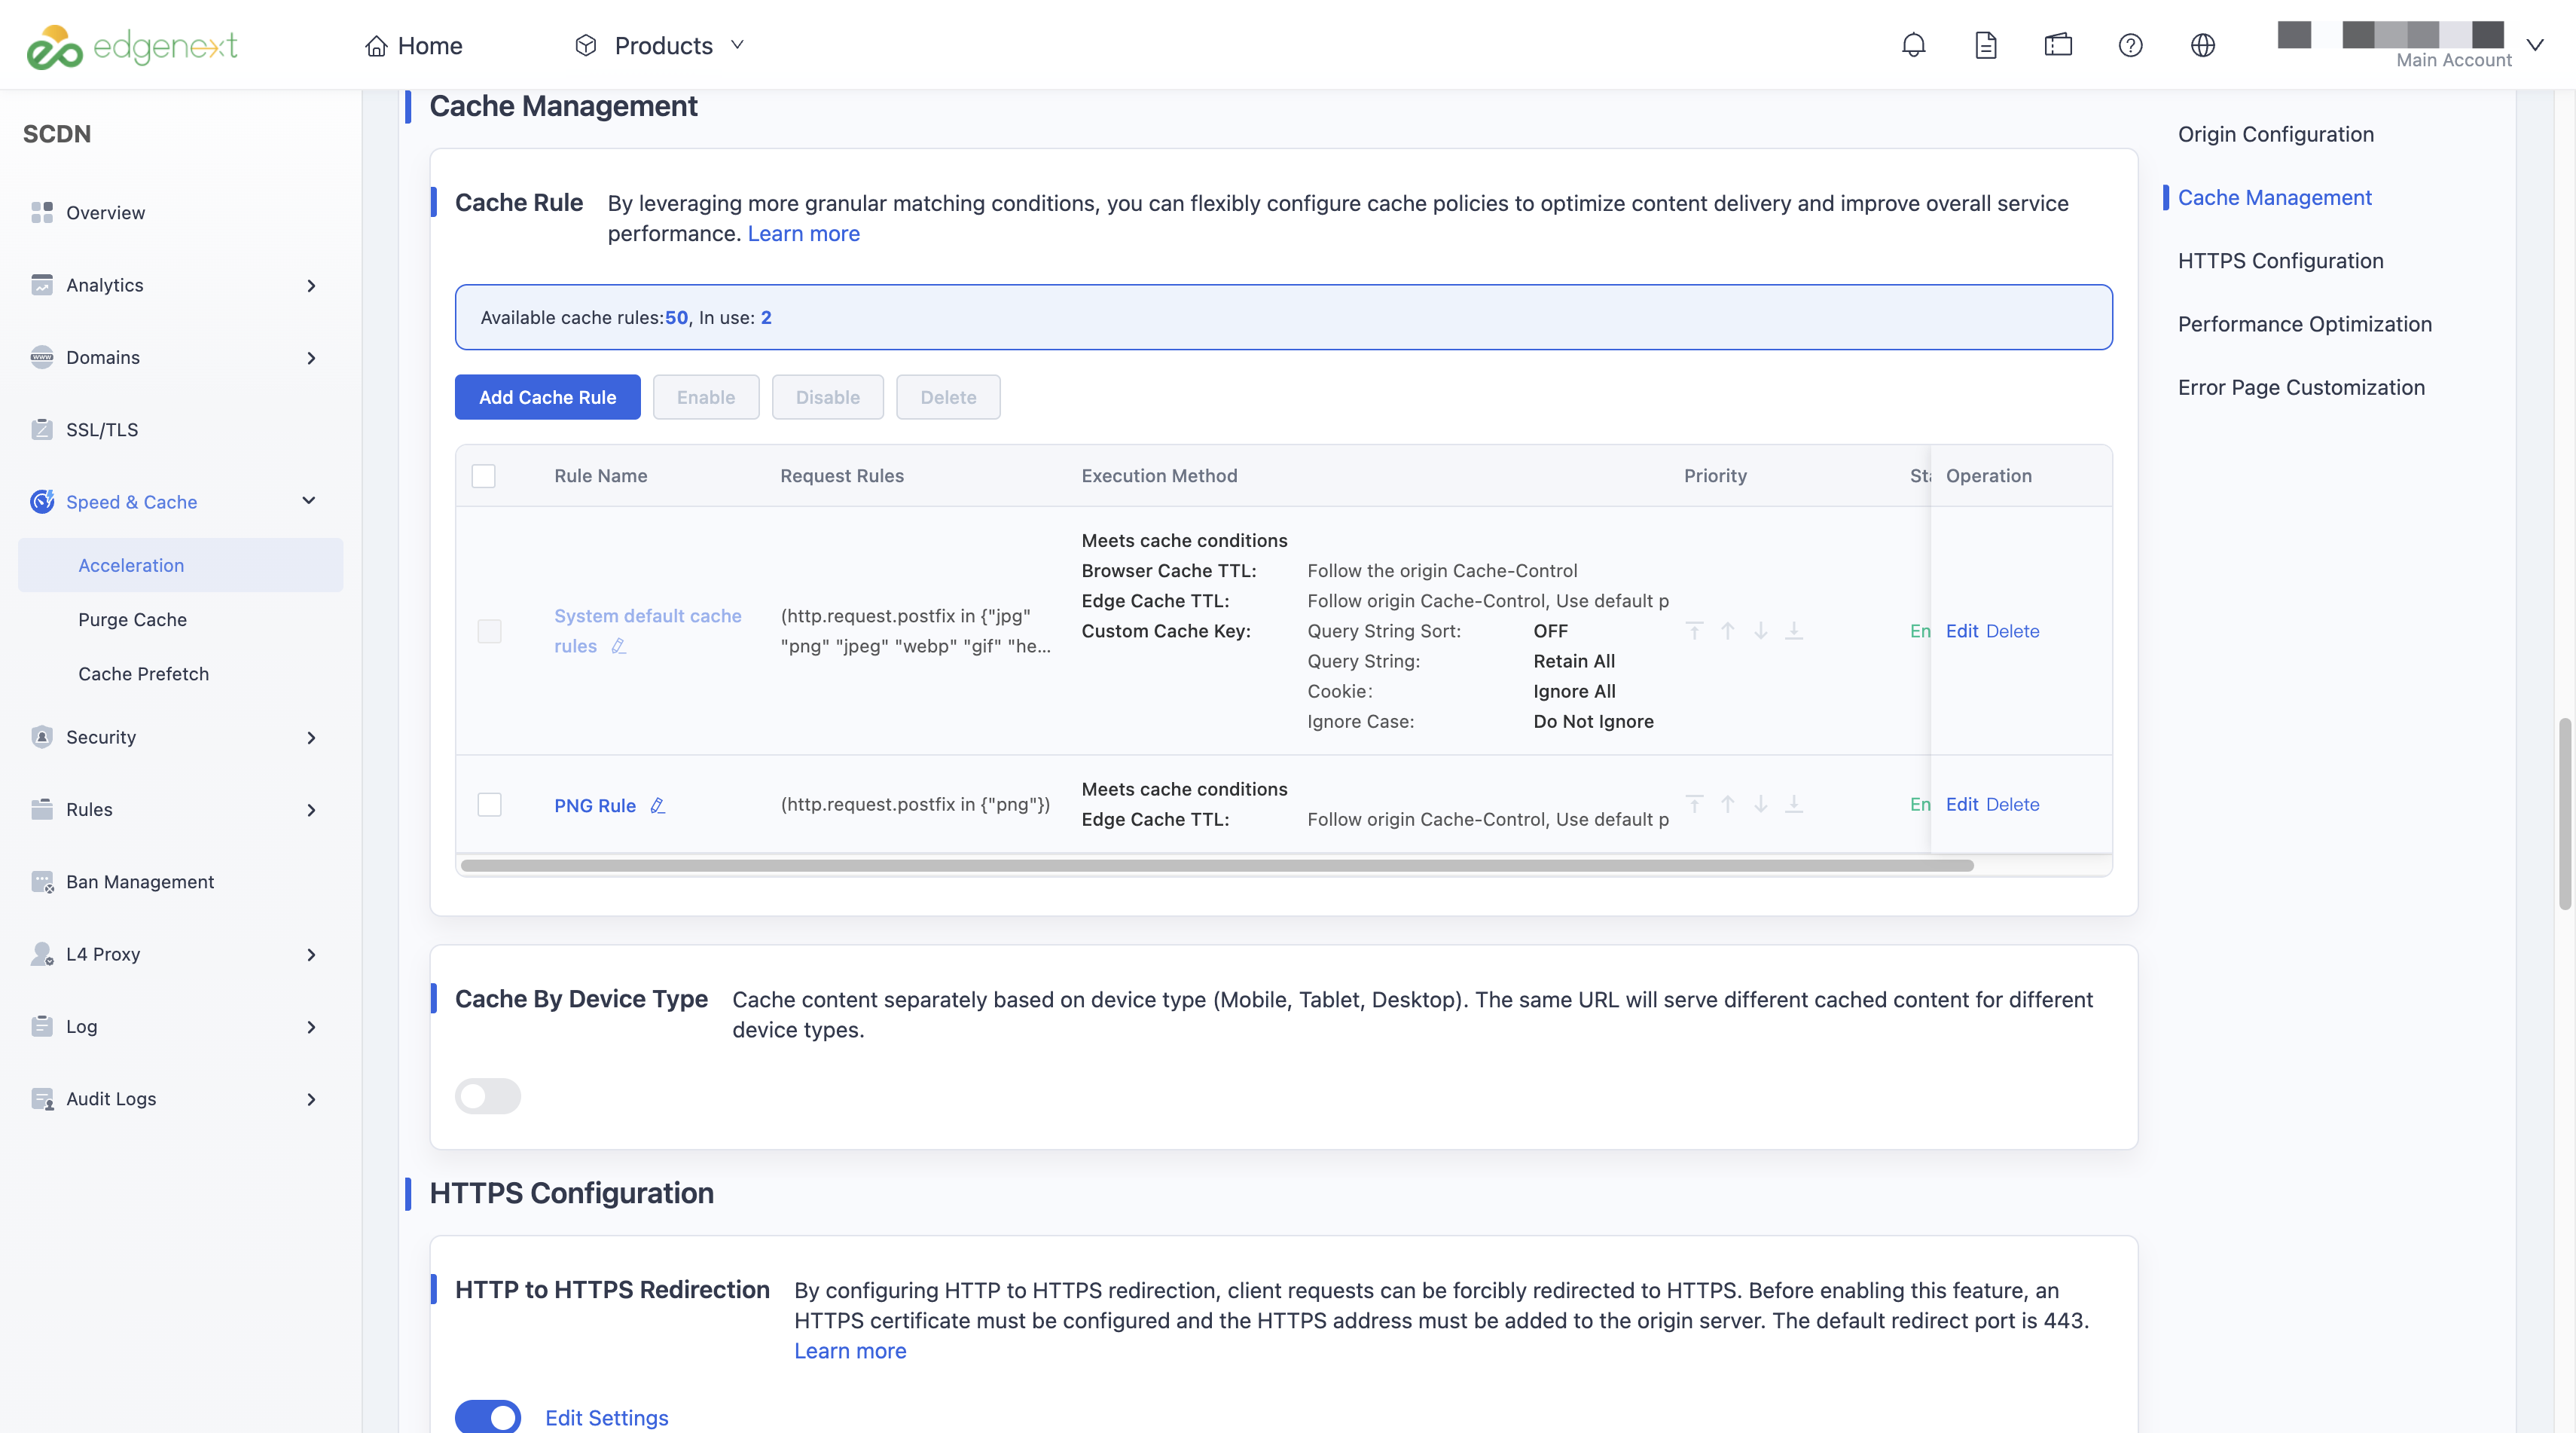
Task: Toggle Cache By Device Type switch
Action: pyautogui.click(x=488, y=1096)
